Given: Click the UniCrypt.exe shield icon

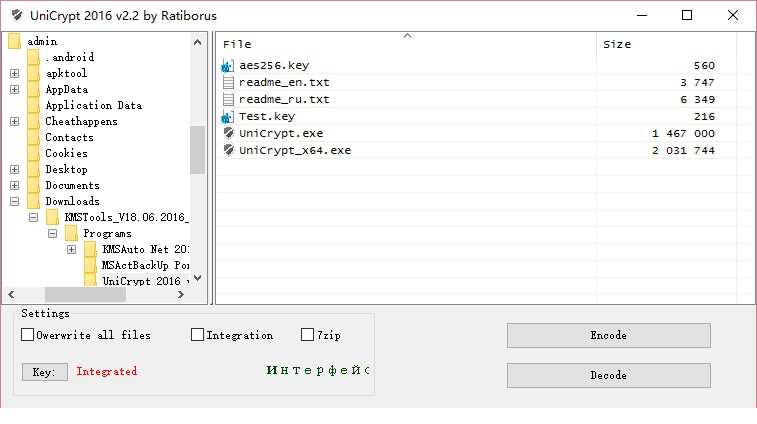Looking at the screenshot, I should [228, 133].
